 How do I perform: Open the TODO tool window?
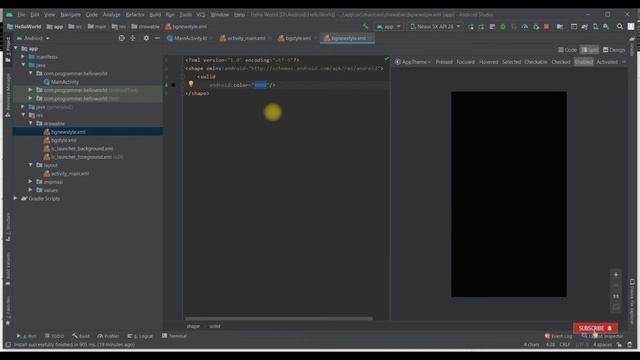tap(54, 336)
